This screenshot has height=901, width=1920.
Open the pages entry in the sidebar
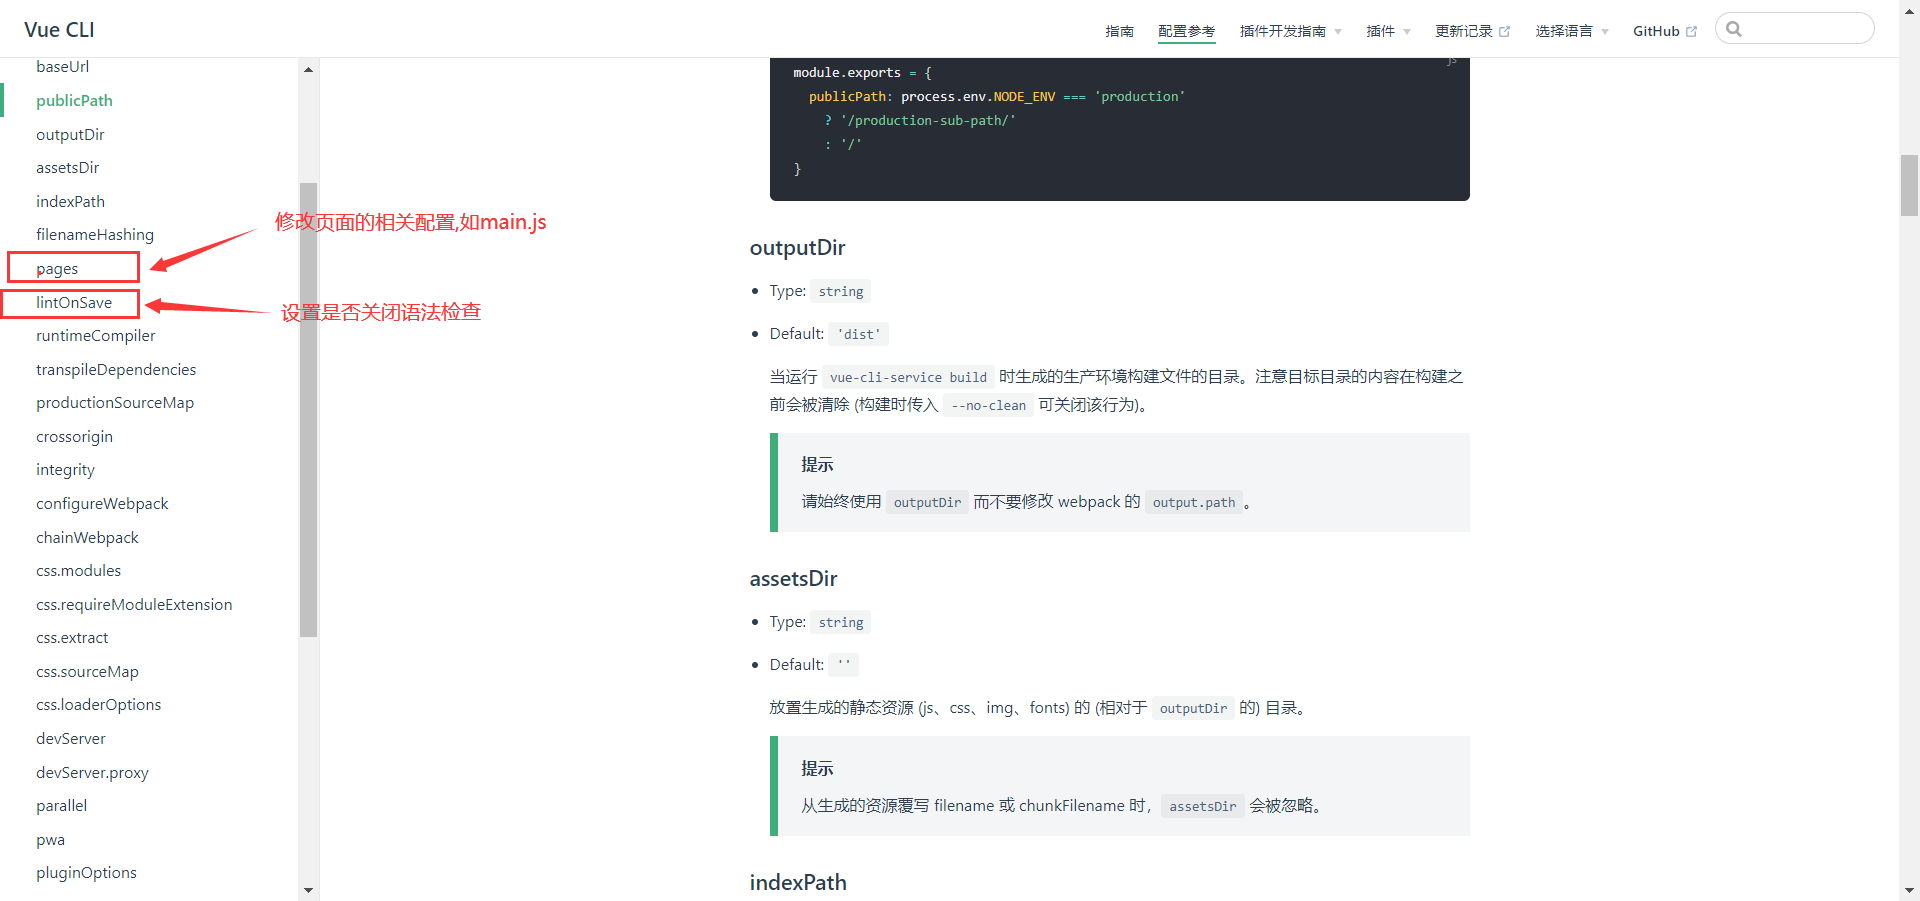point(57,268)
